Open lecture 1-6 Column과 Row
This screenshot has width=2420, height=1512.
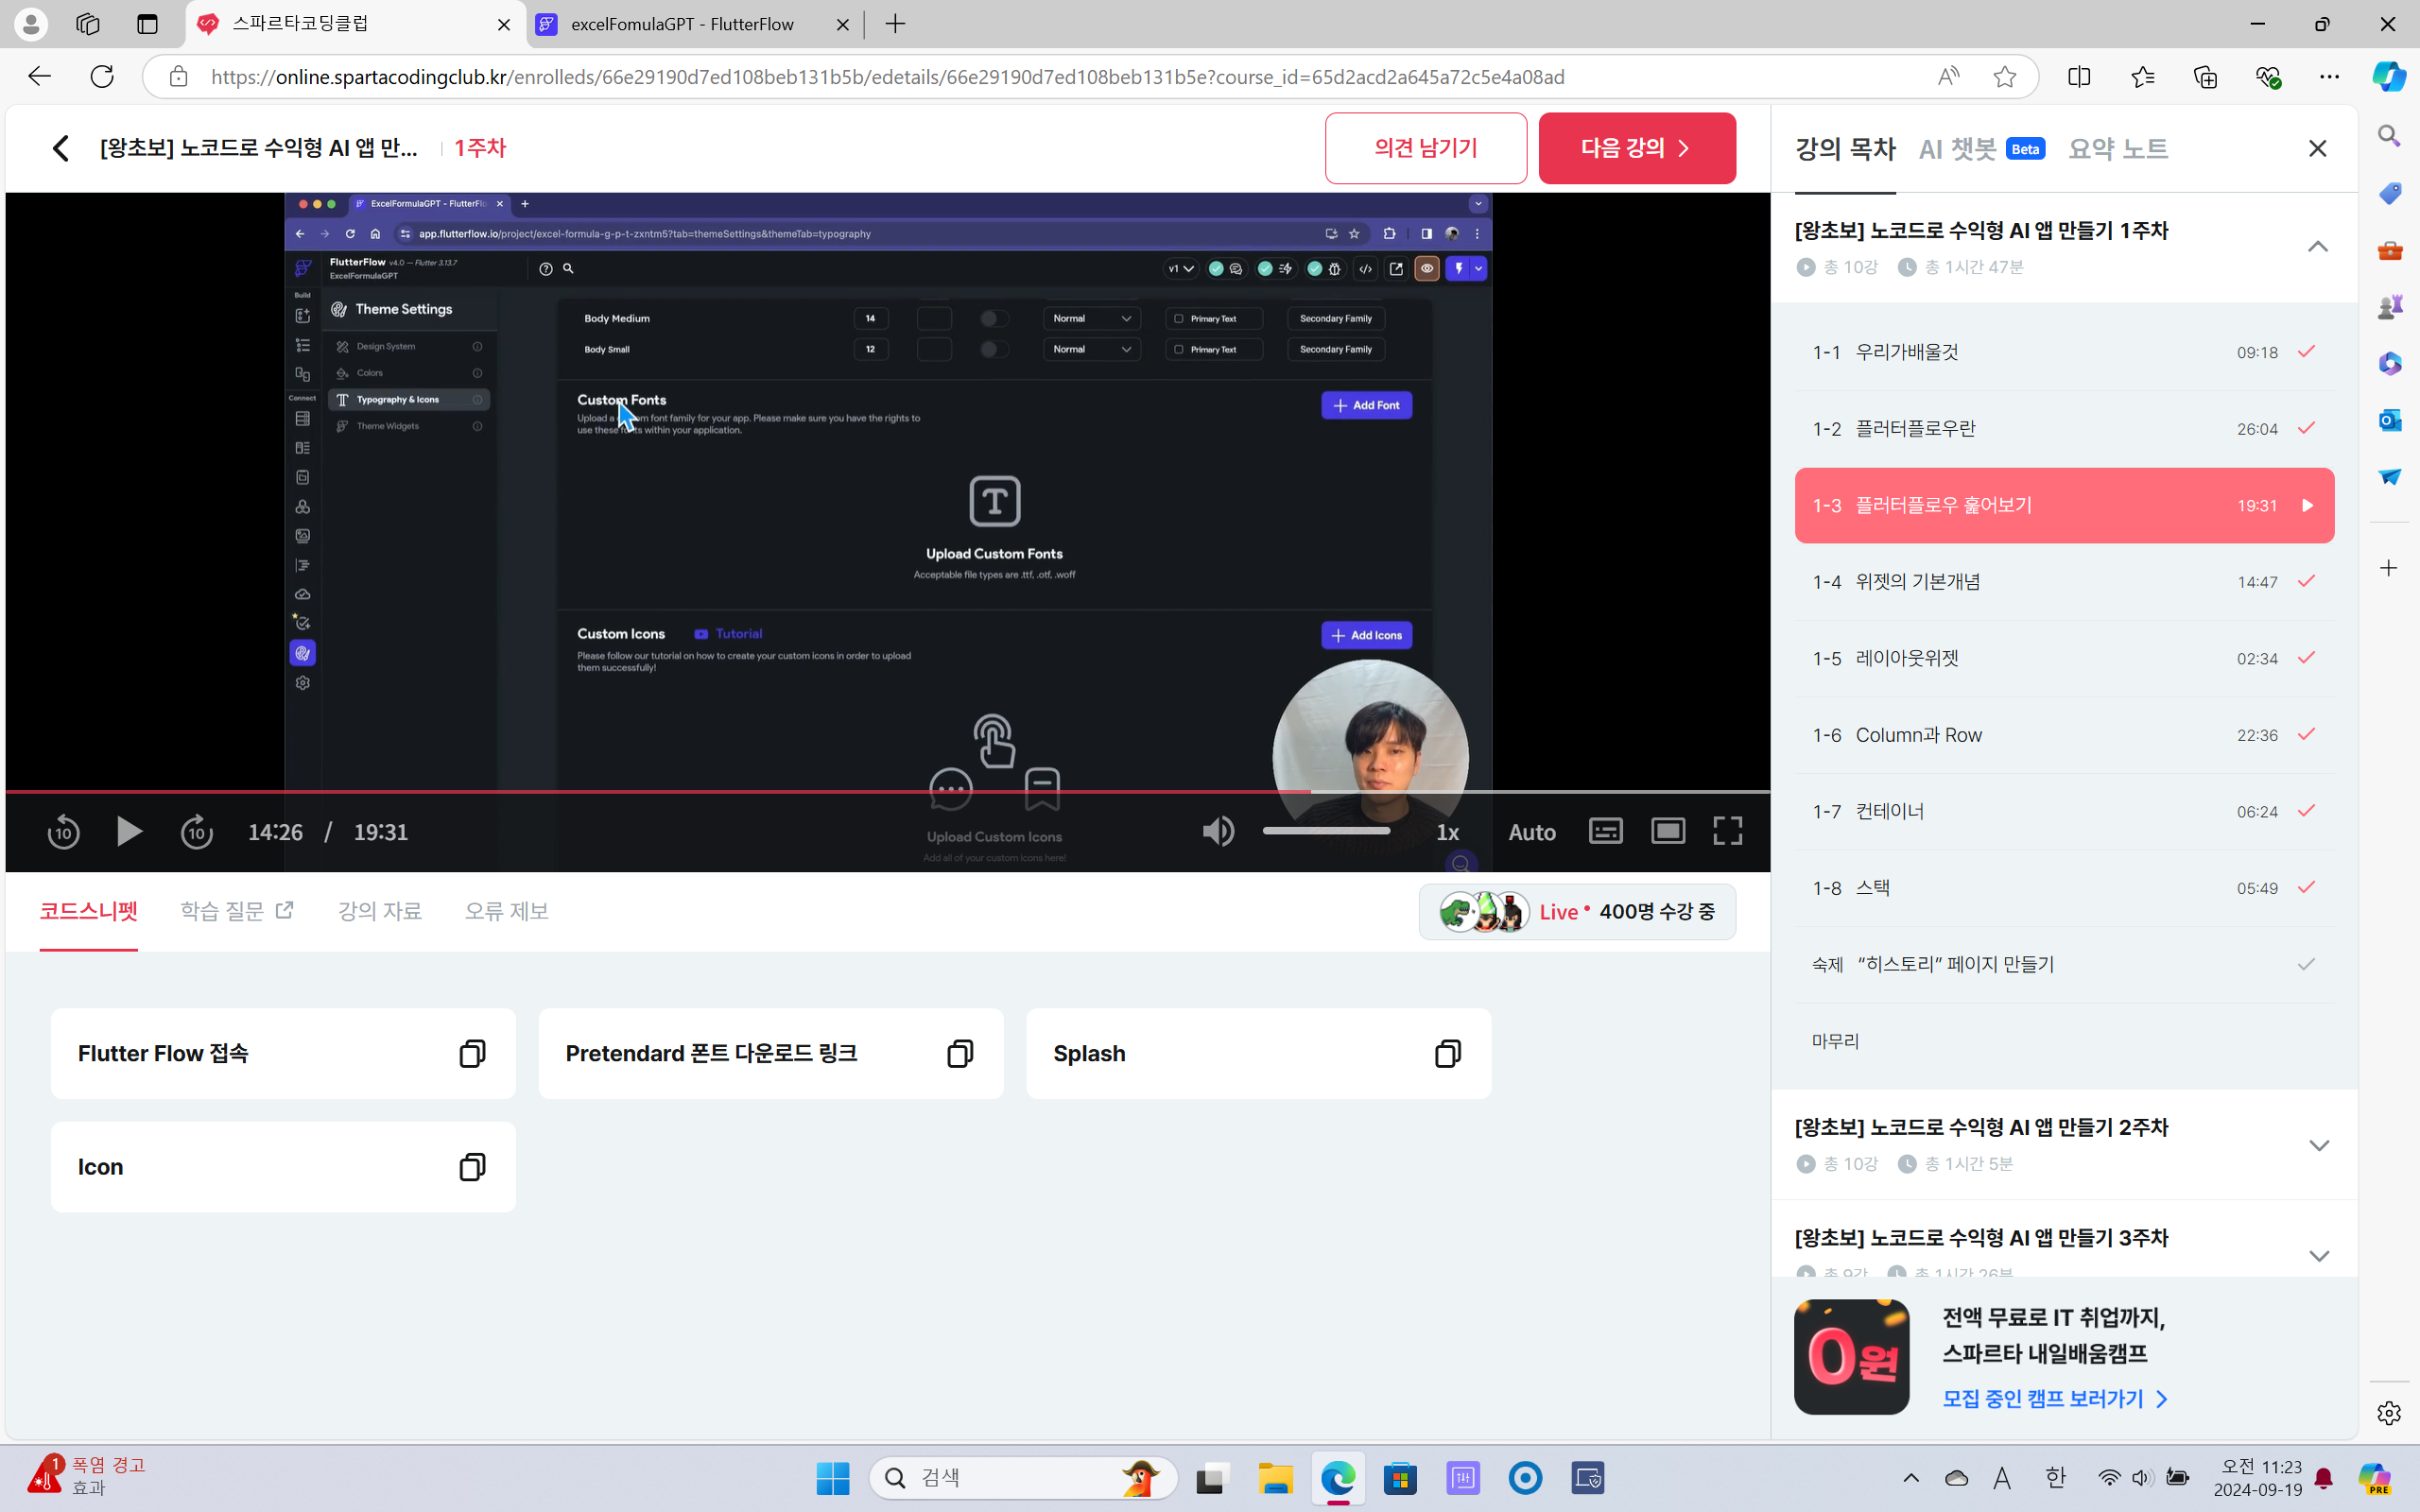click(x=2064, y=734)
